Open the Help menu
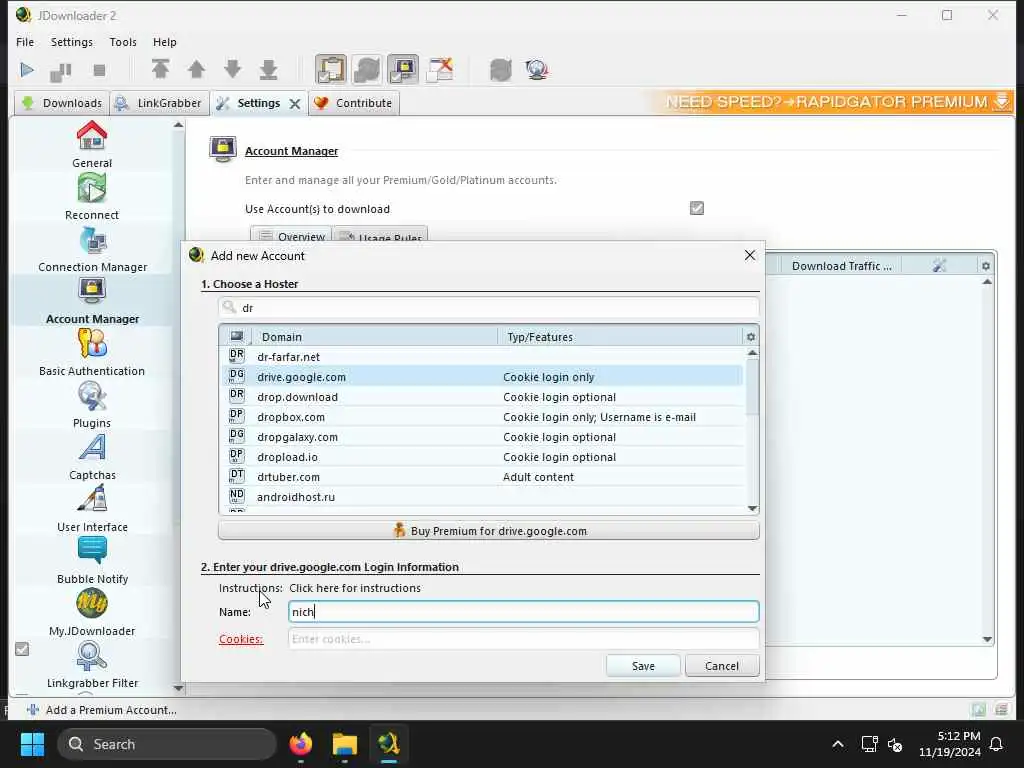The width and height of the screenshot is (1024, 768). click(165, 42)
